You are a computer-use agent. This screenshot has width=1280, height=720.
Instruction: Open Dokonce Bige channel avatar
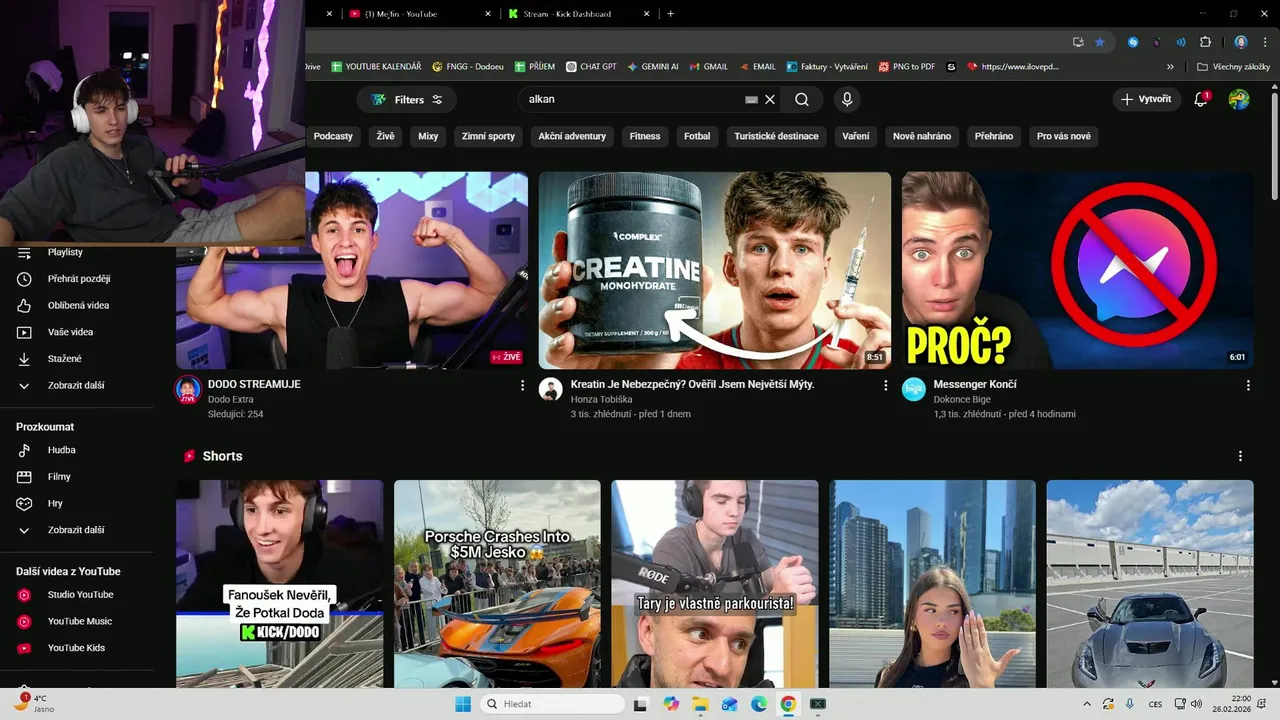[914, 390]
